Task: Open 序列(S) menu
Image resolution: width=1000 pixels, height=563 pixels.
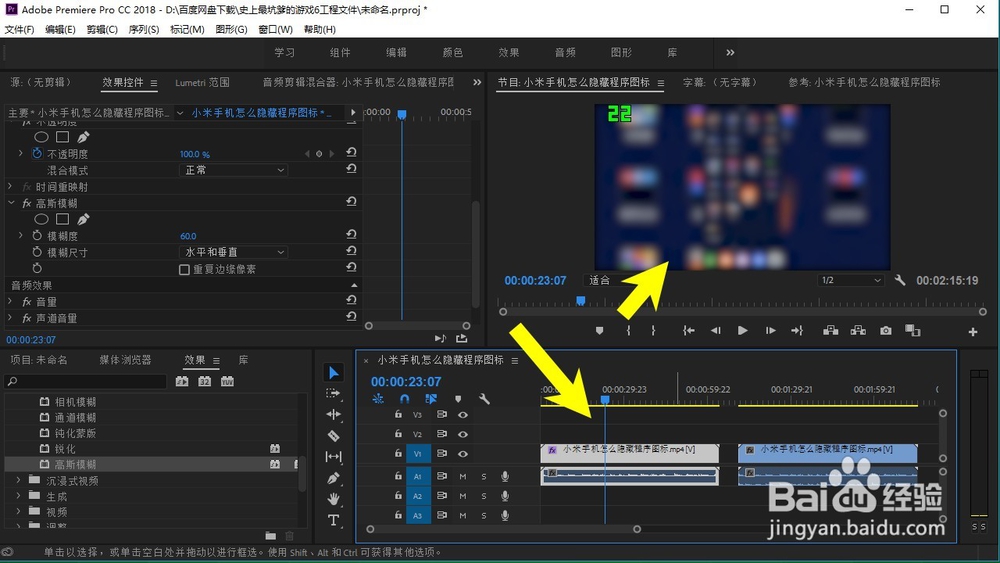Action: click(143, 29)
